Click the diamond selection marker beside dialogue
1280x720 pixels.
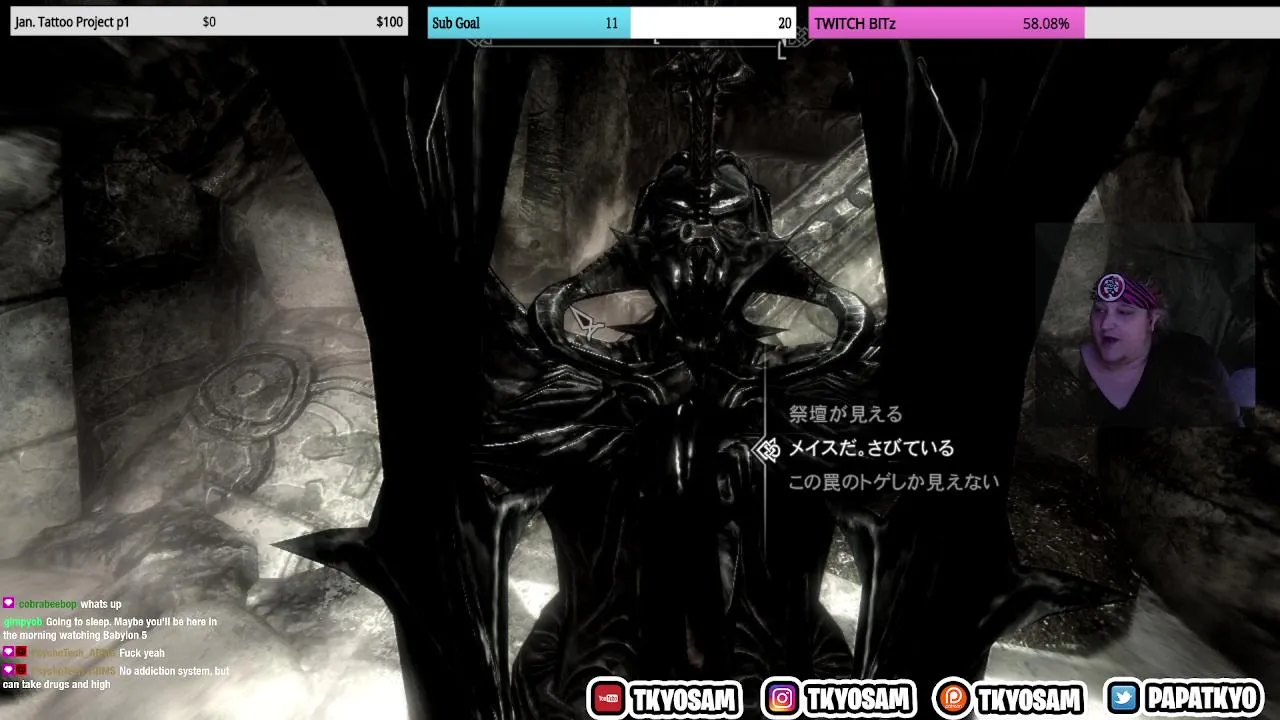(x=767, y=449)
